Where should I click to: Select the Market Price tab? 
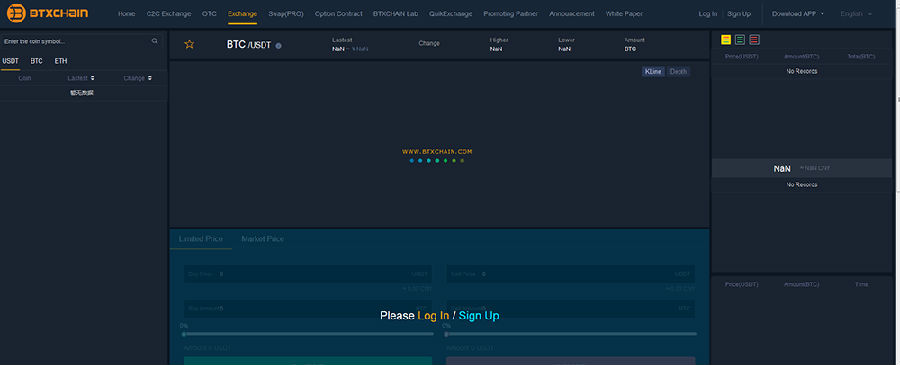coord(262,239)
